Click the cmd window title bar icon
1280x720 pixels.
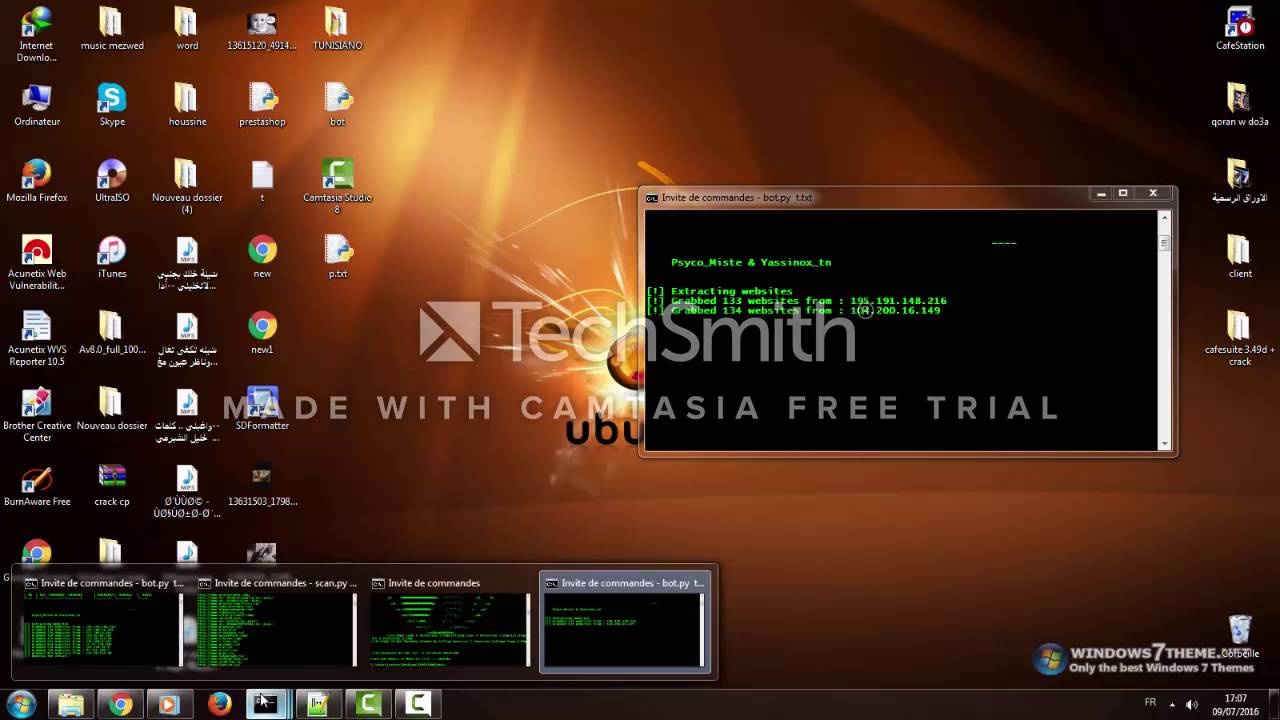pyautogui.click(x=652, y=198)
